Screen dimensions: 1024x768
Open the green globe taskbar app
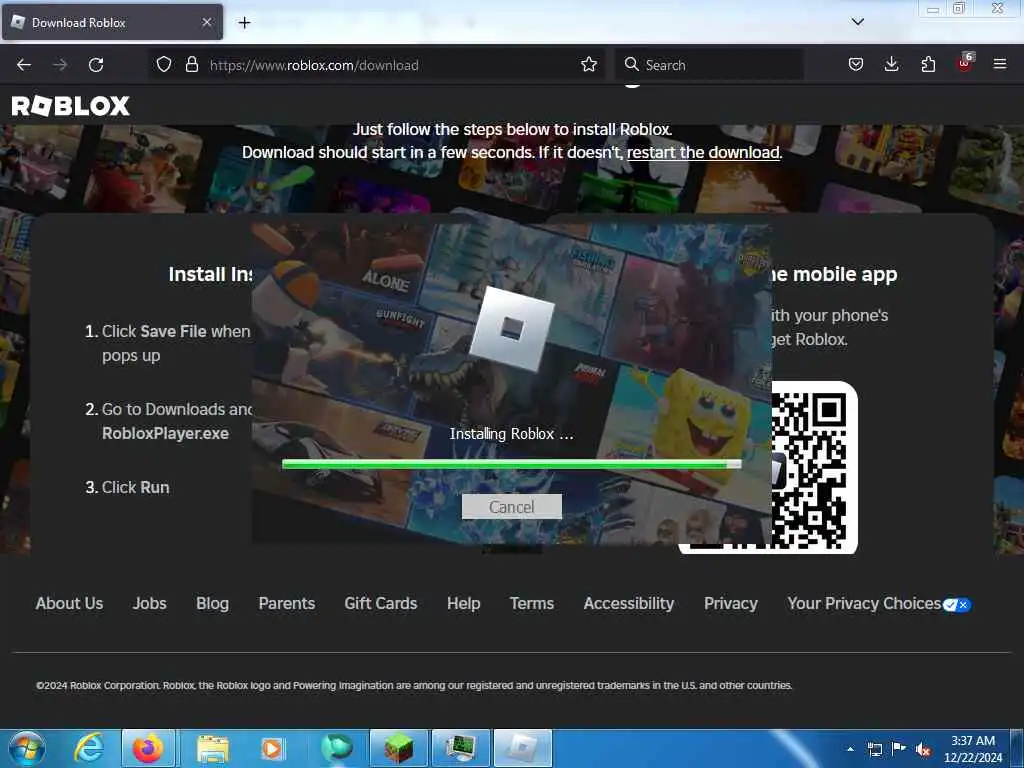click(x=336, y=748)
